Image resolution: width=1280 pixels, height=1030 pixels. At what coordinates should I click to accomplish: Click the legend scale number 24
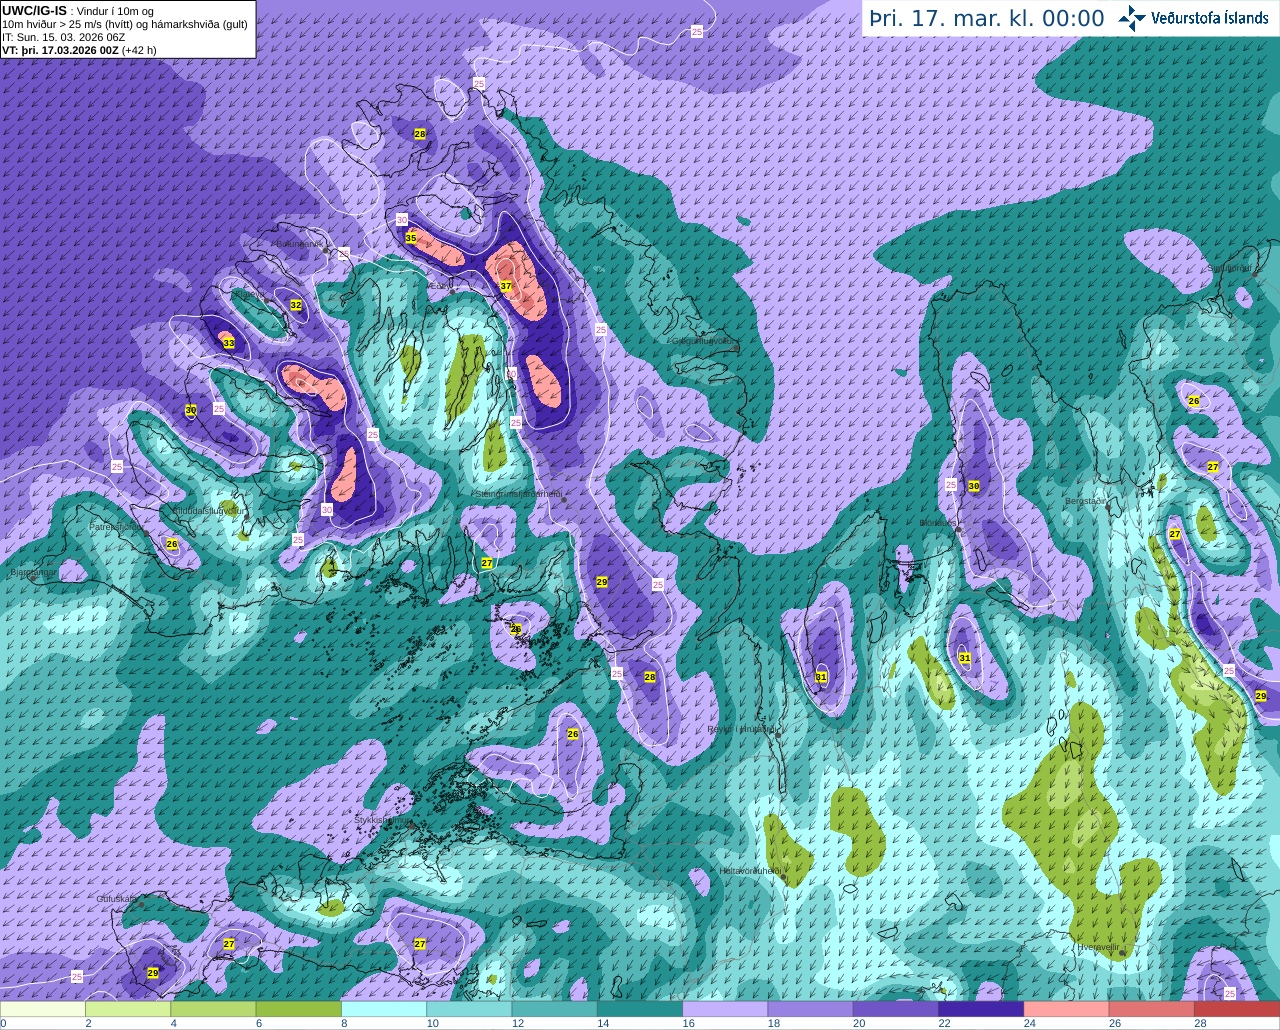[1029, 1023]
